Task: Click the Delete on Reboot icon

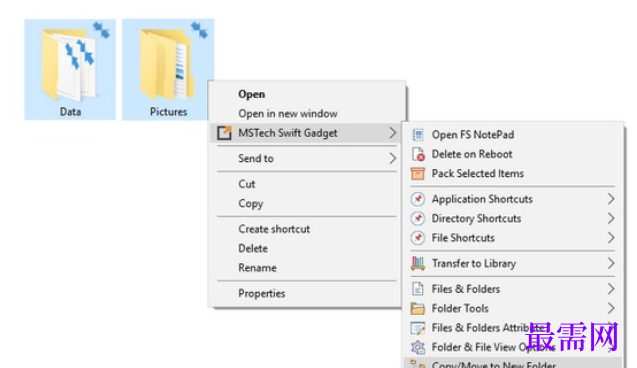Action: coord(418,154)
